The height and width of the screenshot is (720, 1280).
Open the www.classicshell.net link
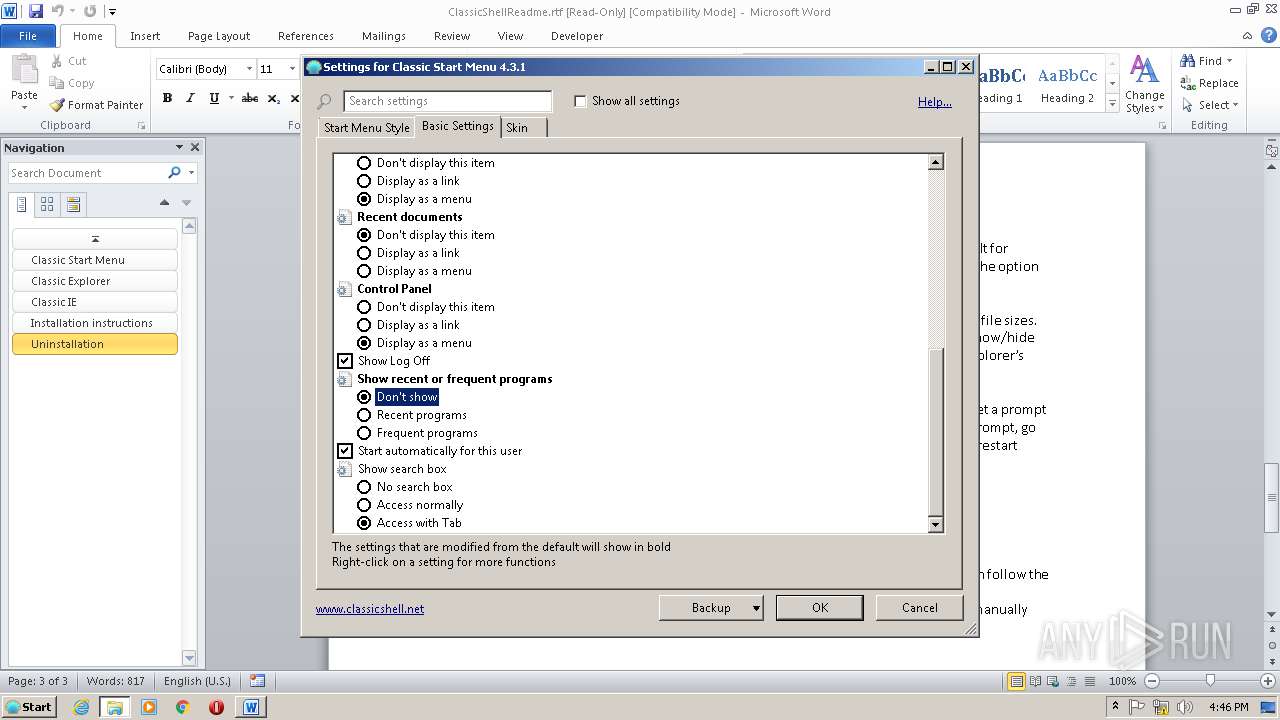[370, 609]
